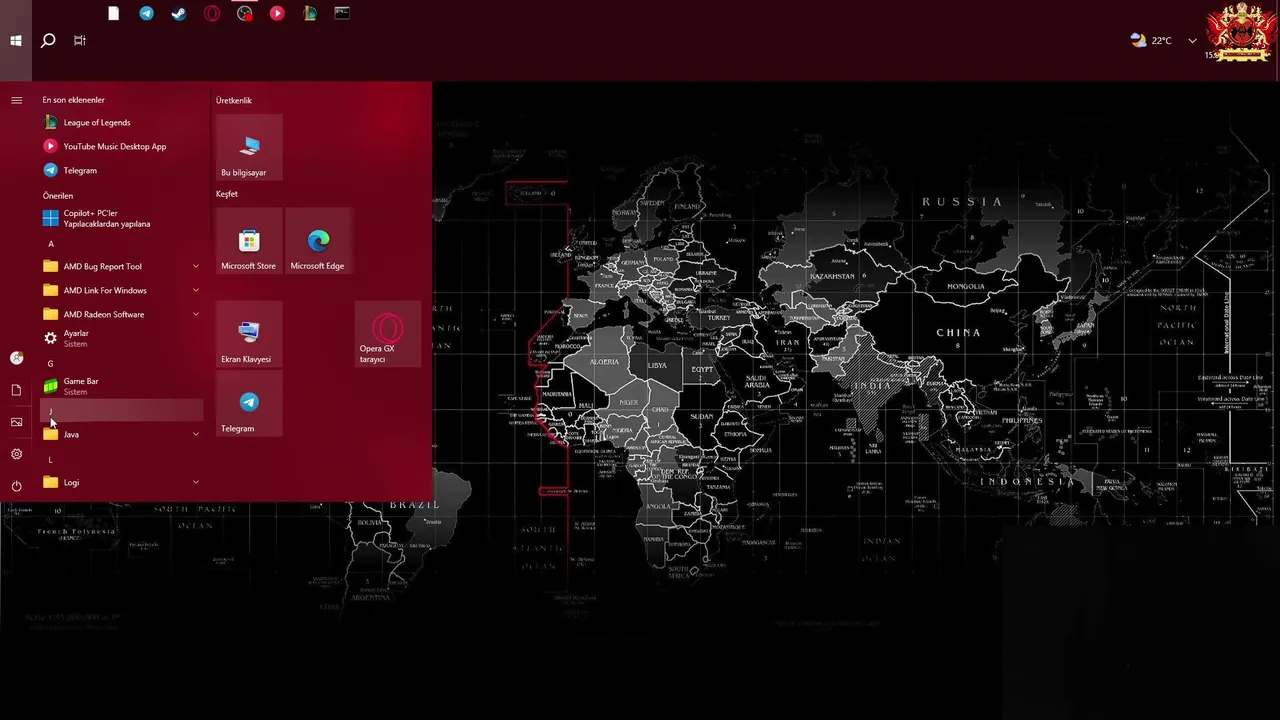Open Documents from the Start sidebar
The image size is (1280, 720).
[x=16, y=390]
